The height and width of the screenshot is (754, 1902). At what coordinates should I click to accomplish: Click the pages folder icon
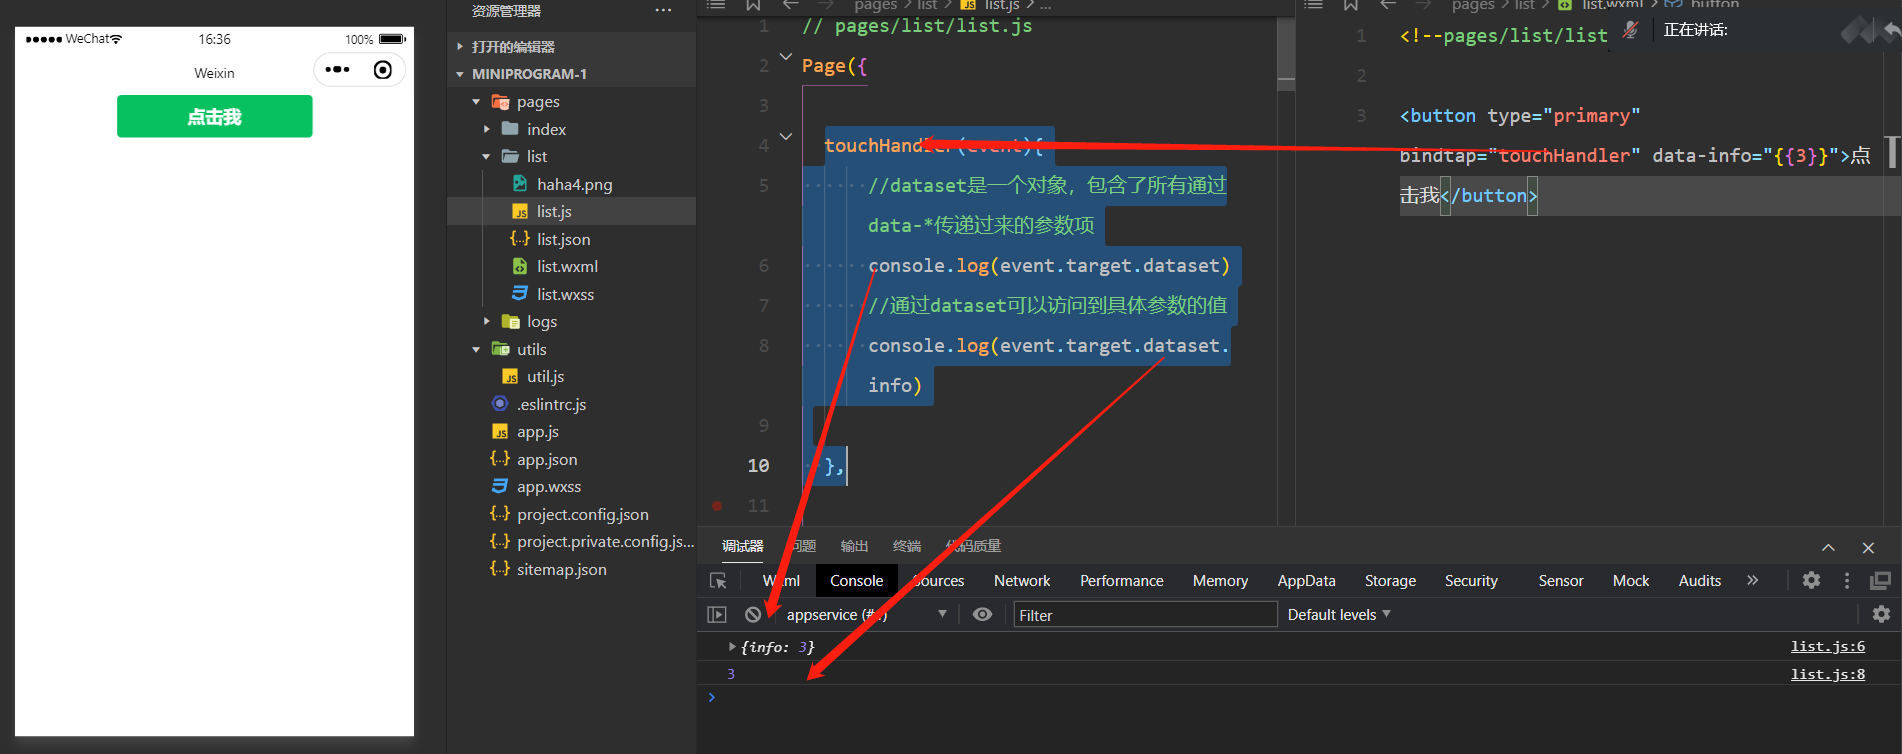coord(501,102)
